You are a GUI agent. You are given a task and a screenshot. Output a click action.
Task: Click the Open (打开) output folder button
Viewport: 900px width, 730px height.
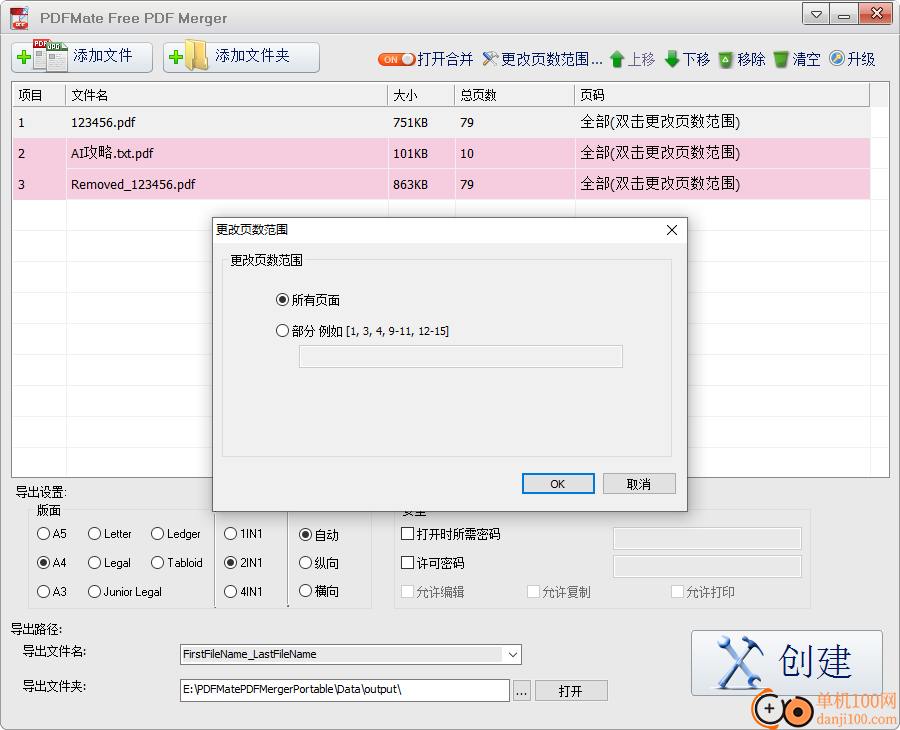[x=571, y=691]
